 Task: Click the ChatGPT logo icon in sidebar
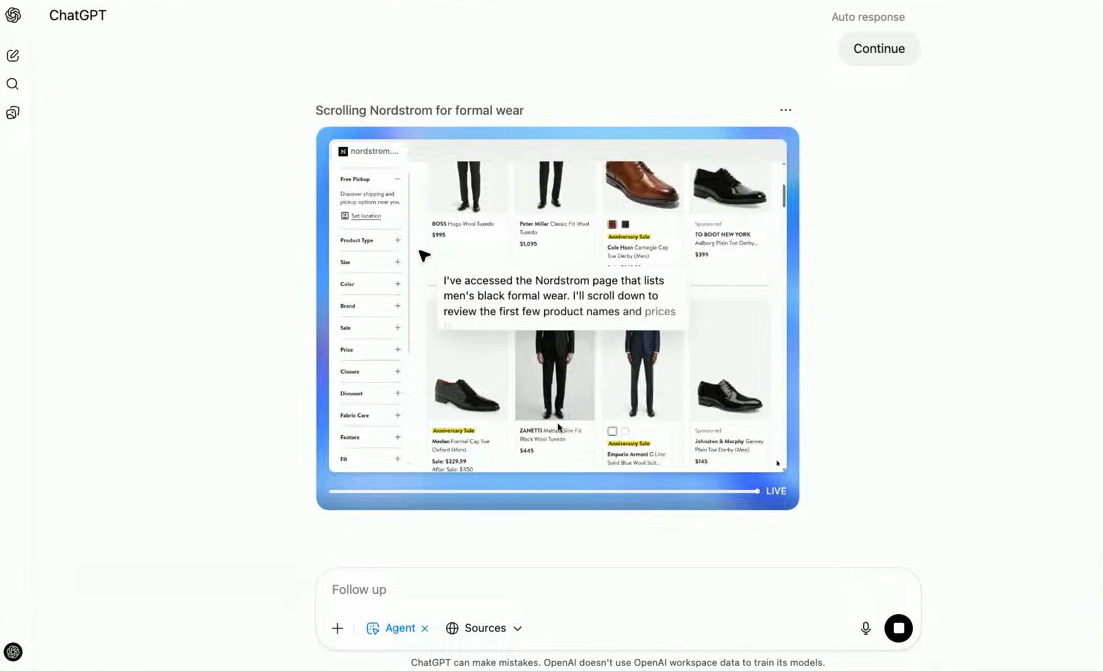[13, 15]
